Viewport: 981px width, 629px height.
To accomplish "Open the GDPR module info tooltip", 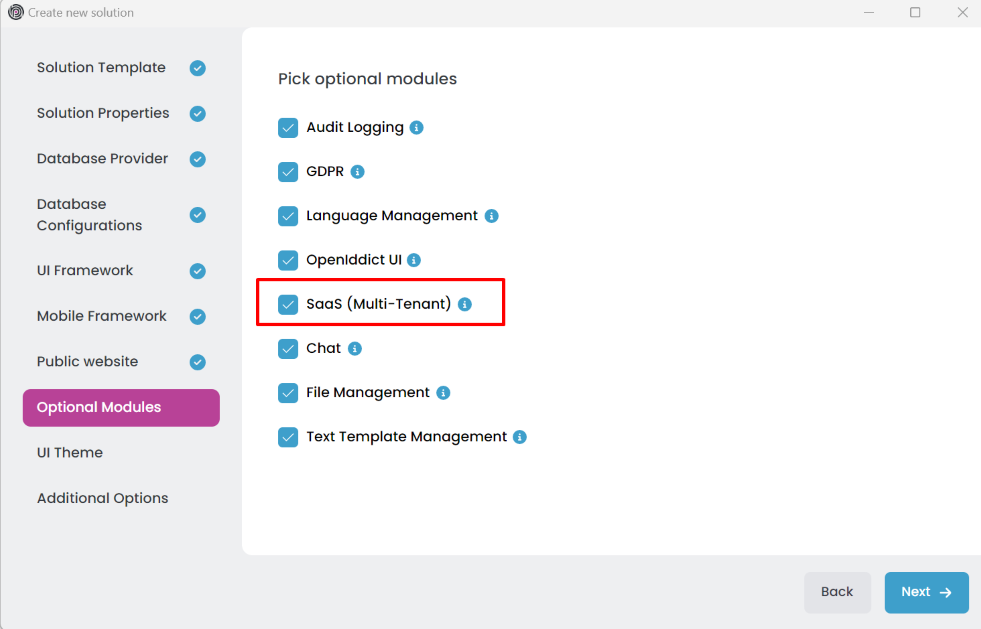I will point(359,171).
